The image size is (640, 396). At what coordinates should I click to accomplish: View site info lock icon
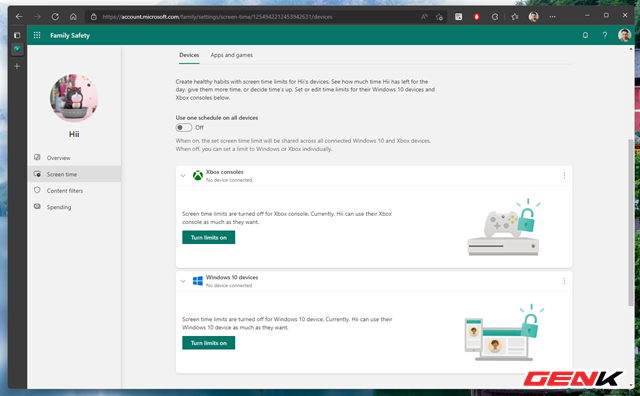pyautogui.click(x=94, y=17)
